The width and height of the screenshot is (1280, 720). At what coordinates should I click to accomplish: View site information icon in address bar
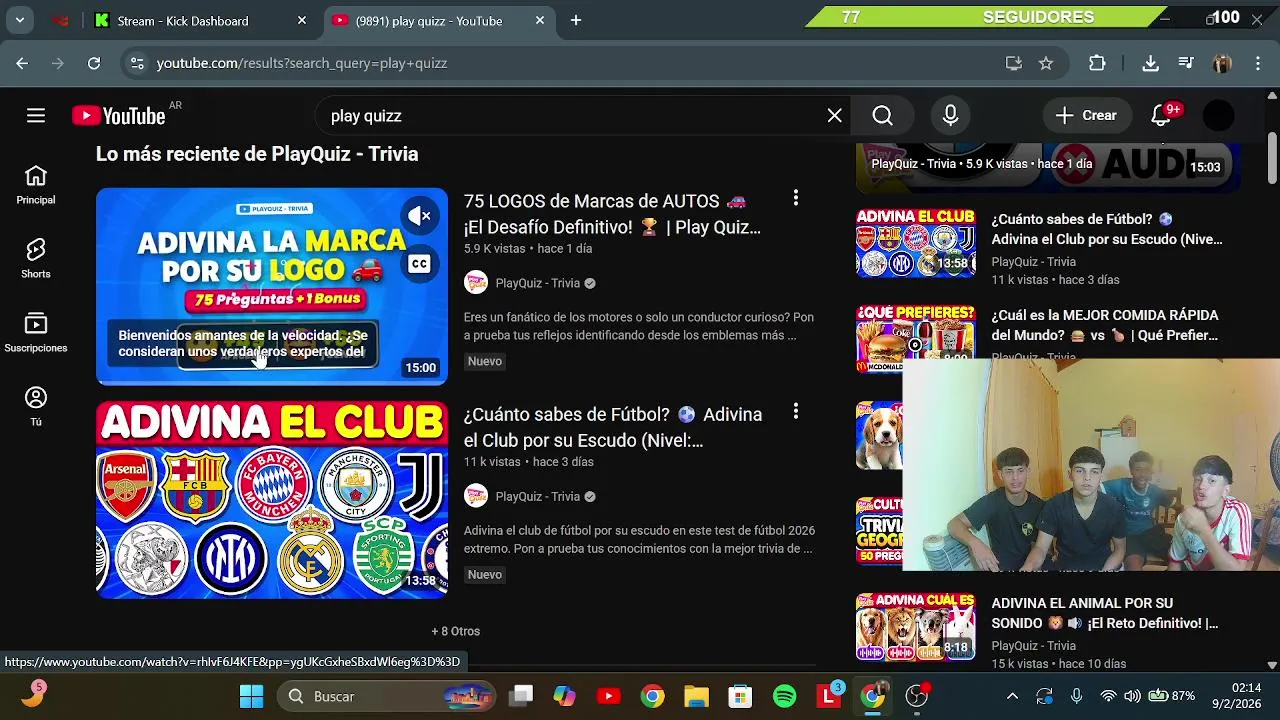(138, 63)
